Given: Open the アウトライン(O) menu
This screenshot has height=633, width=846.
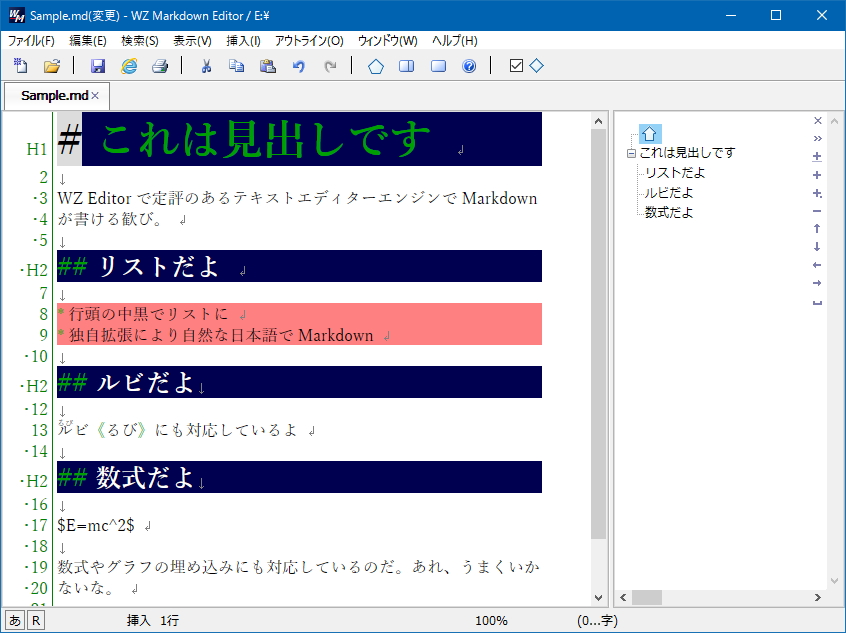Looking at the screenshot, I should click(x=309, y=40).
